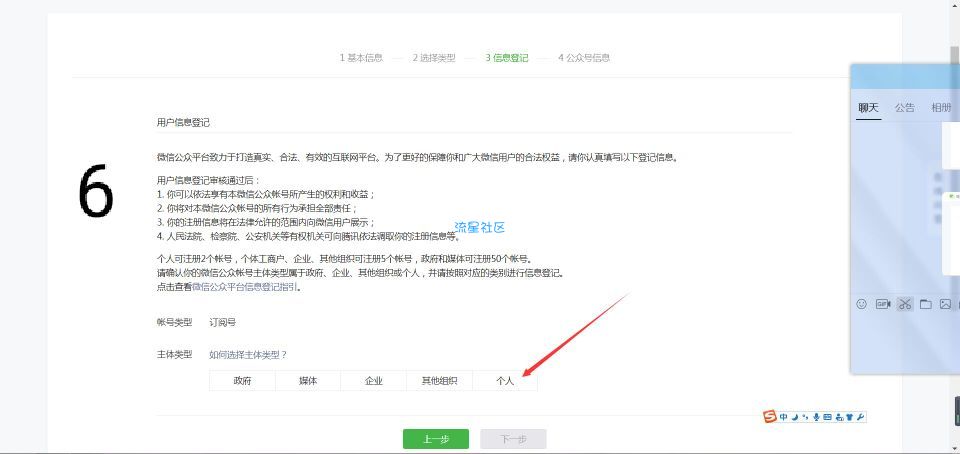The height and width of the screenshot is (454, 960).
Task: Click the 帐号类型 label
Action: coord(174,322)
